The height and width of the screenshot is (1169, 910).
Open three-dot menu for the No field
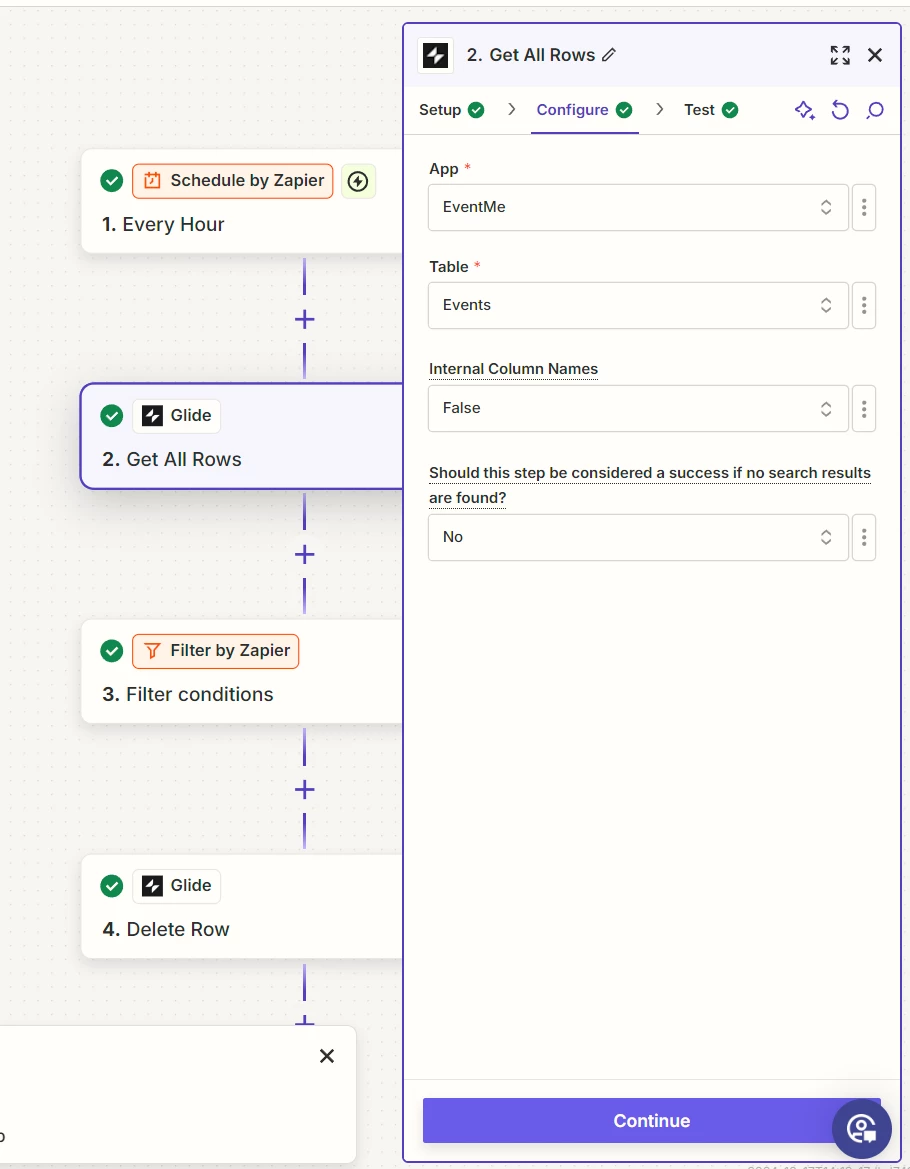[x=864, y=538]
